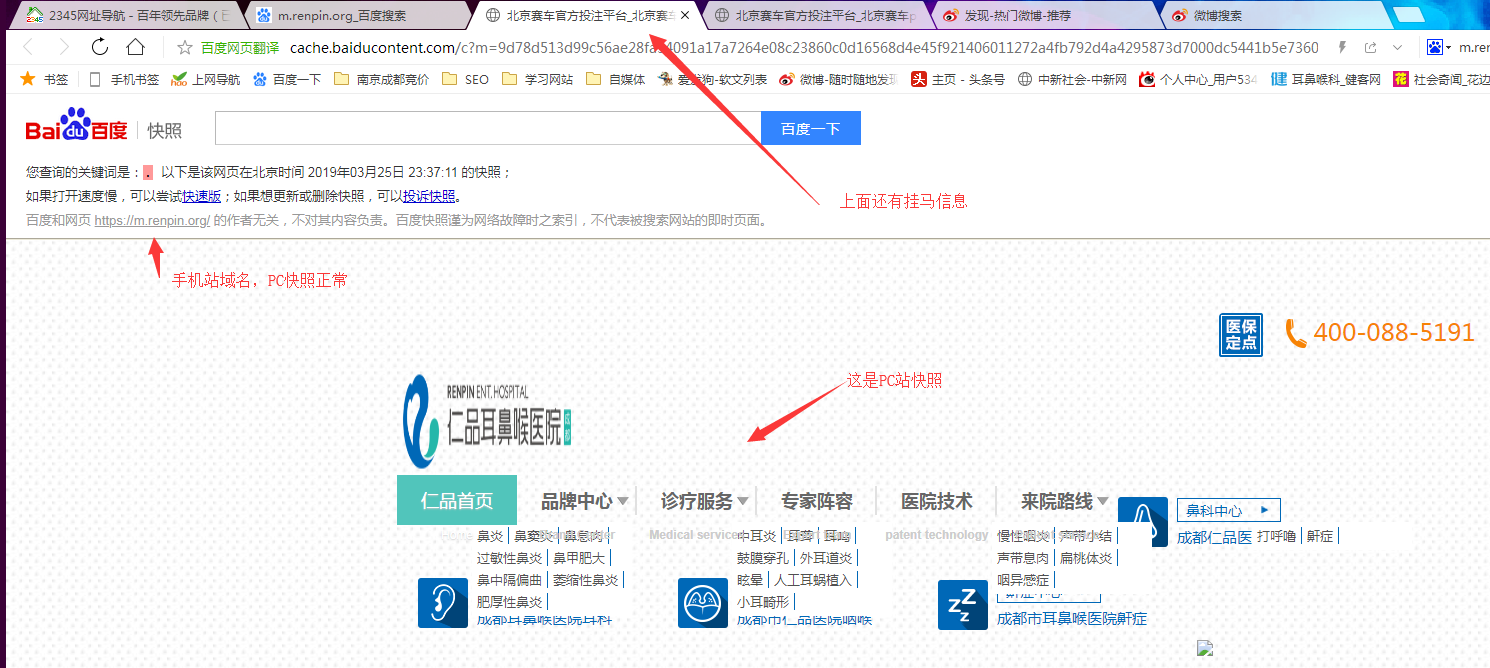Viewport: 1490px width, 668px height.
Task: Open the 品牌中心 nav menu
Action: tap(577, 501)
